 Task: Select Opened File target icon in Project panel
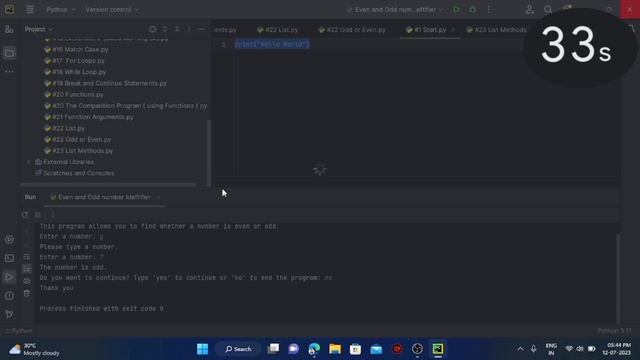point(153,29)
